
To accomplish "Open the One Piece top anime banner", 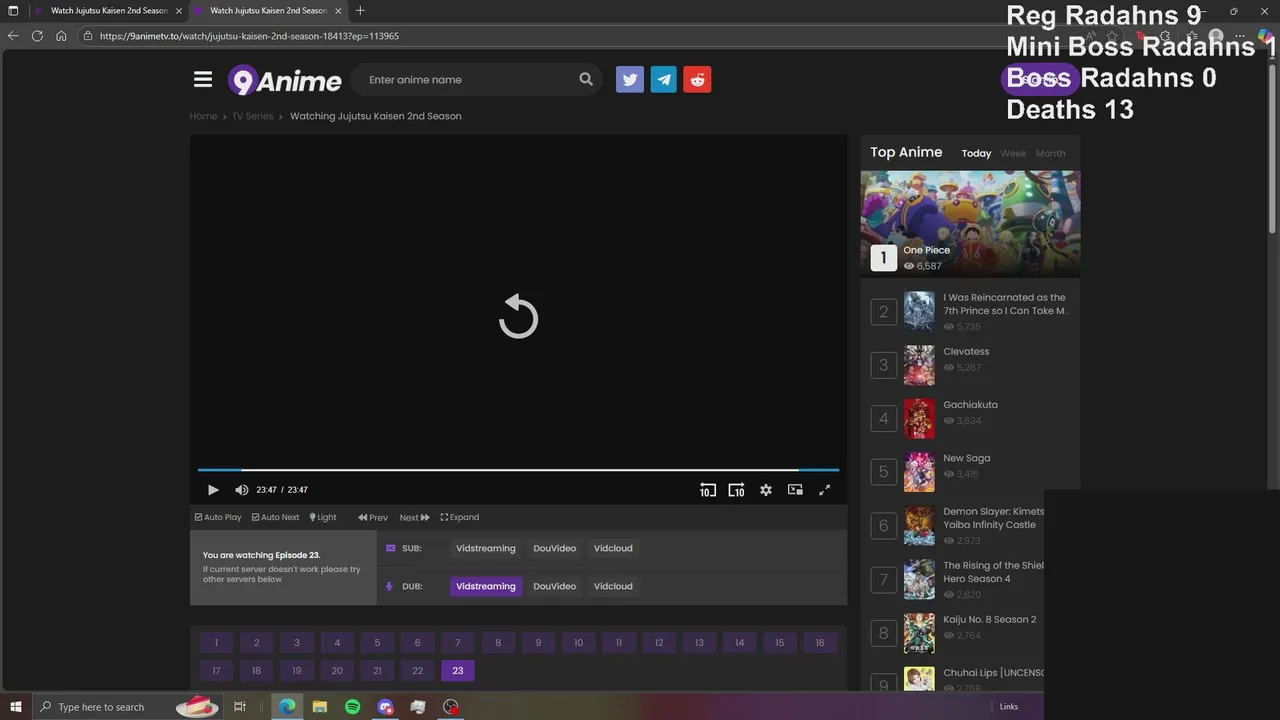I will (x=970, y=222).
